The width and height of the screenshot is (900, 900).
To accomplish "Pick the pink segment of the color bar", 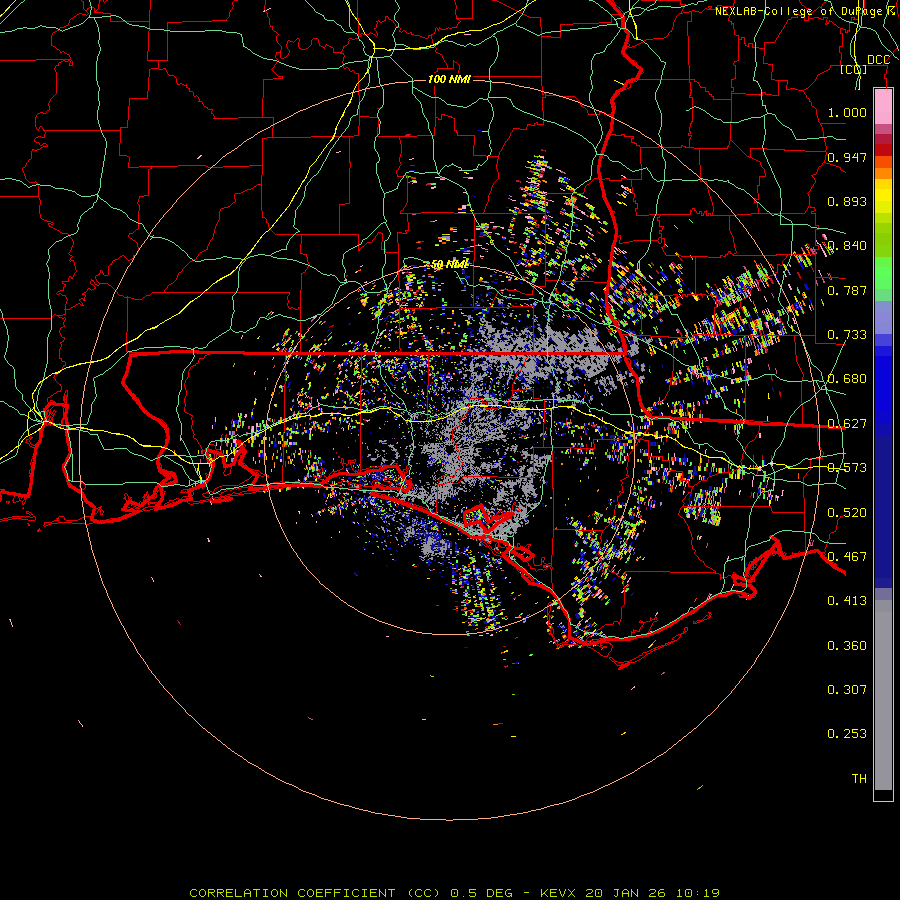I will (883, 107).
